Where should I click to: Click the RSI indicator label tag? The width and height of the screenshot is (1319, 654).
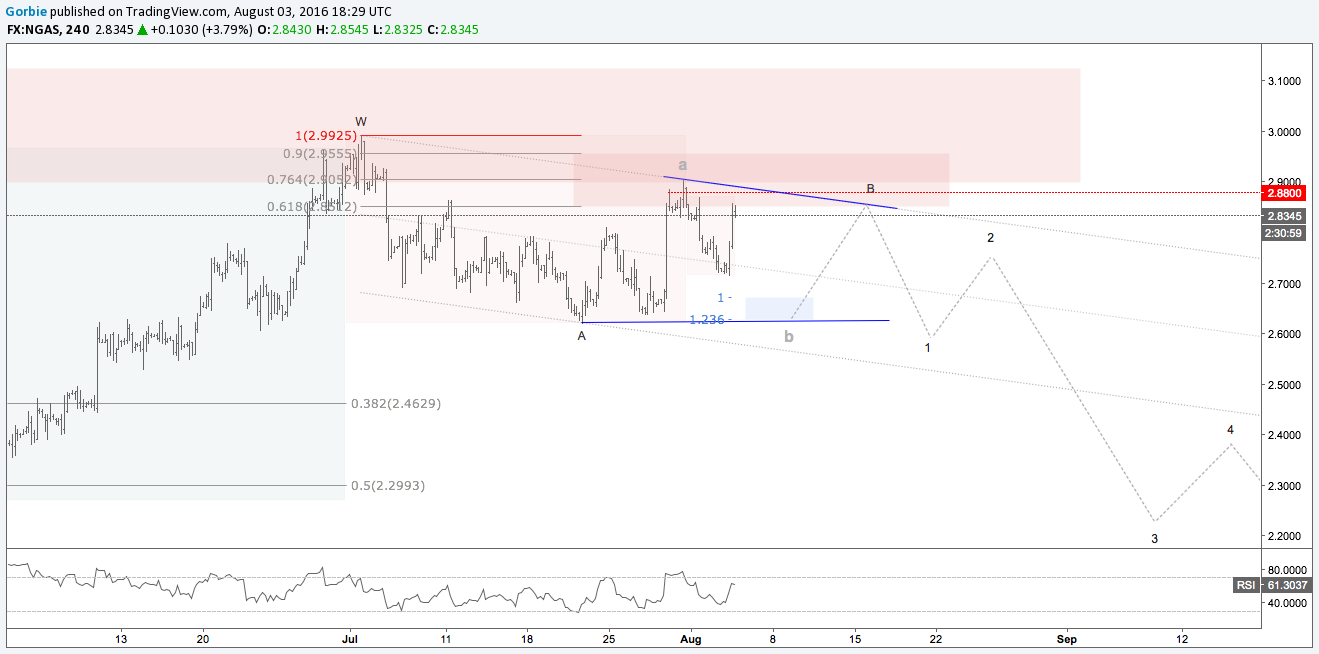point(1245,585)
